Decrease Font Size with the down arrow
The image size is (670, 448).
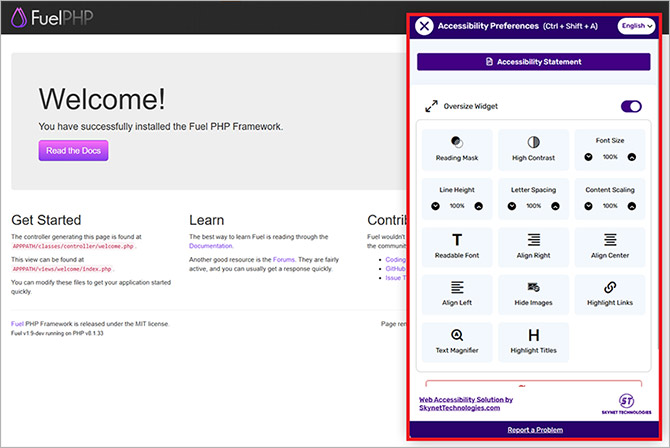(588, 157)
